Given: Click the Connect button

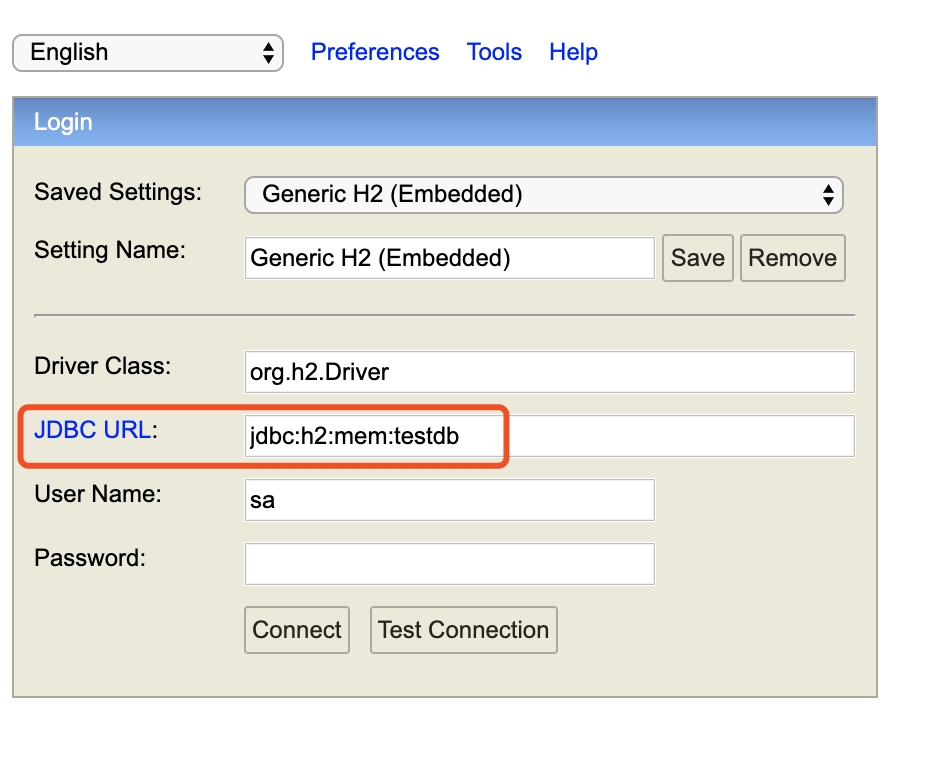Looking at the screenshot, I should click(x=297, y=630).
